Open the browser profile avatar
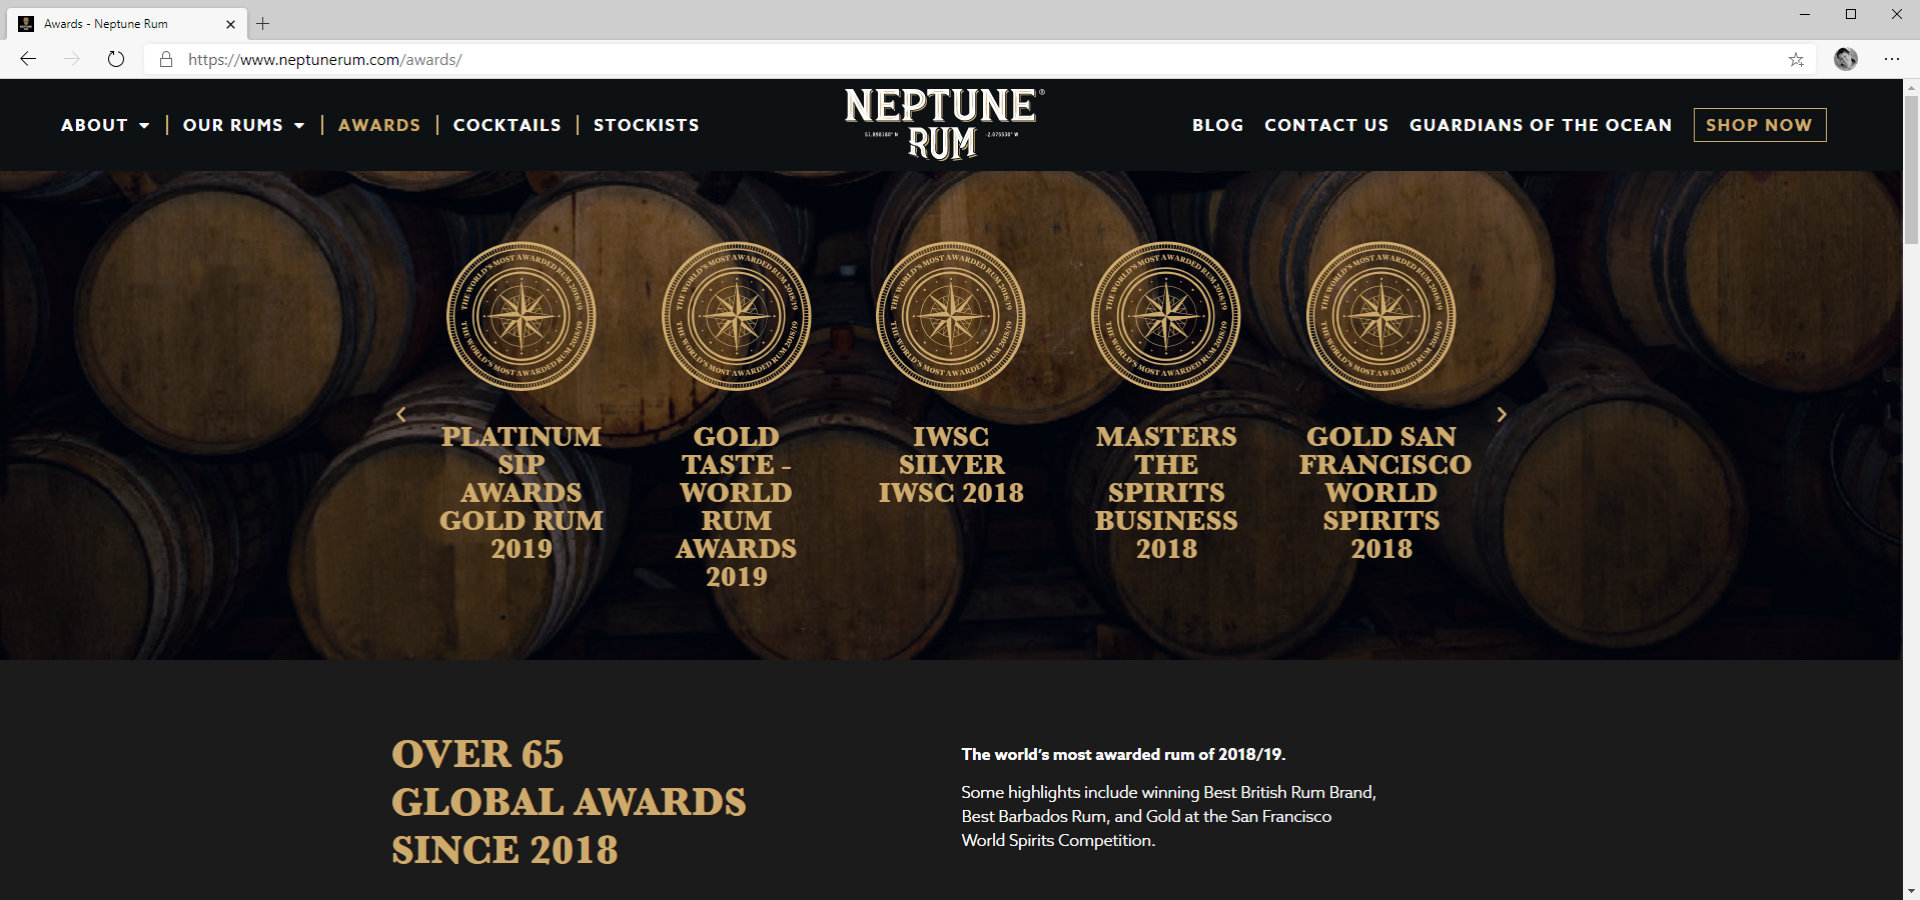Screen dimensions: 1920x900 [1845, 59]
